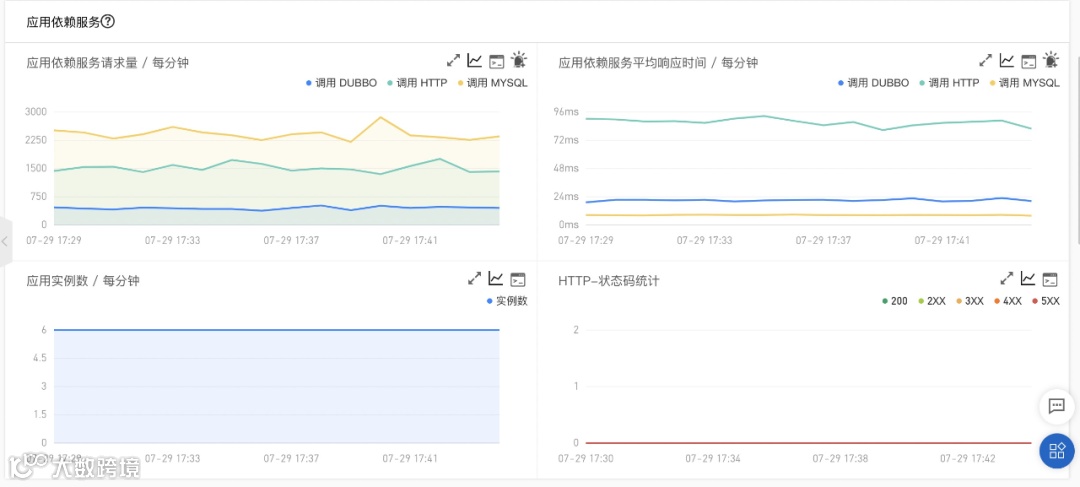
Task: Expand the 应用实例数 chart to fullscreen
Action: point(475,279)
